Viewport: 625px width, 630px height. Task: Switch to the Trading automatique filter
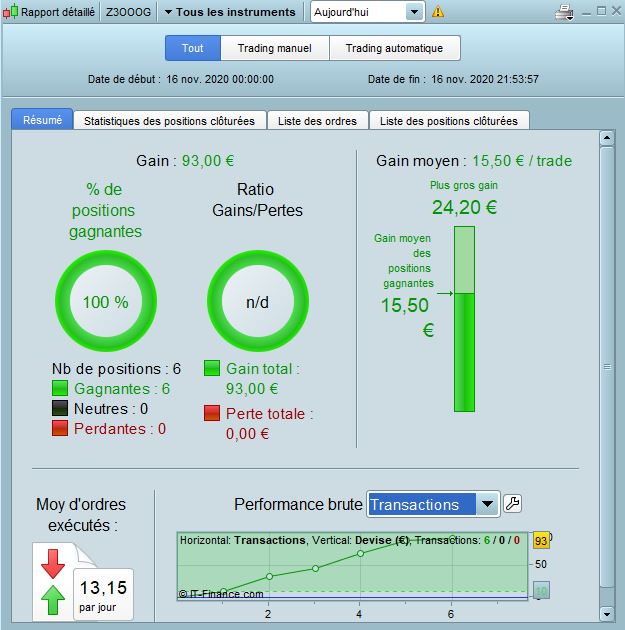coord(394,48)
